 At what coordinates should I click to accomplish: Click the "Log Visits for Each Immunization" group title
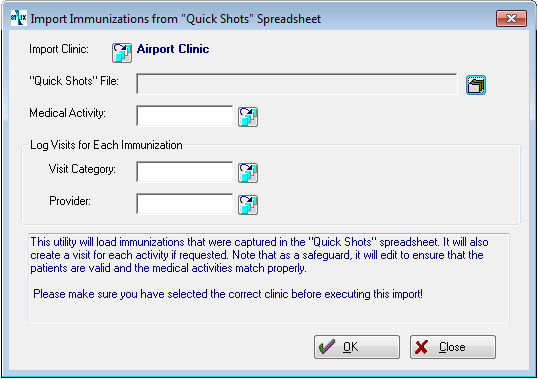106,145
